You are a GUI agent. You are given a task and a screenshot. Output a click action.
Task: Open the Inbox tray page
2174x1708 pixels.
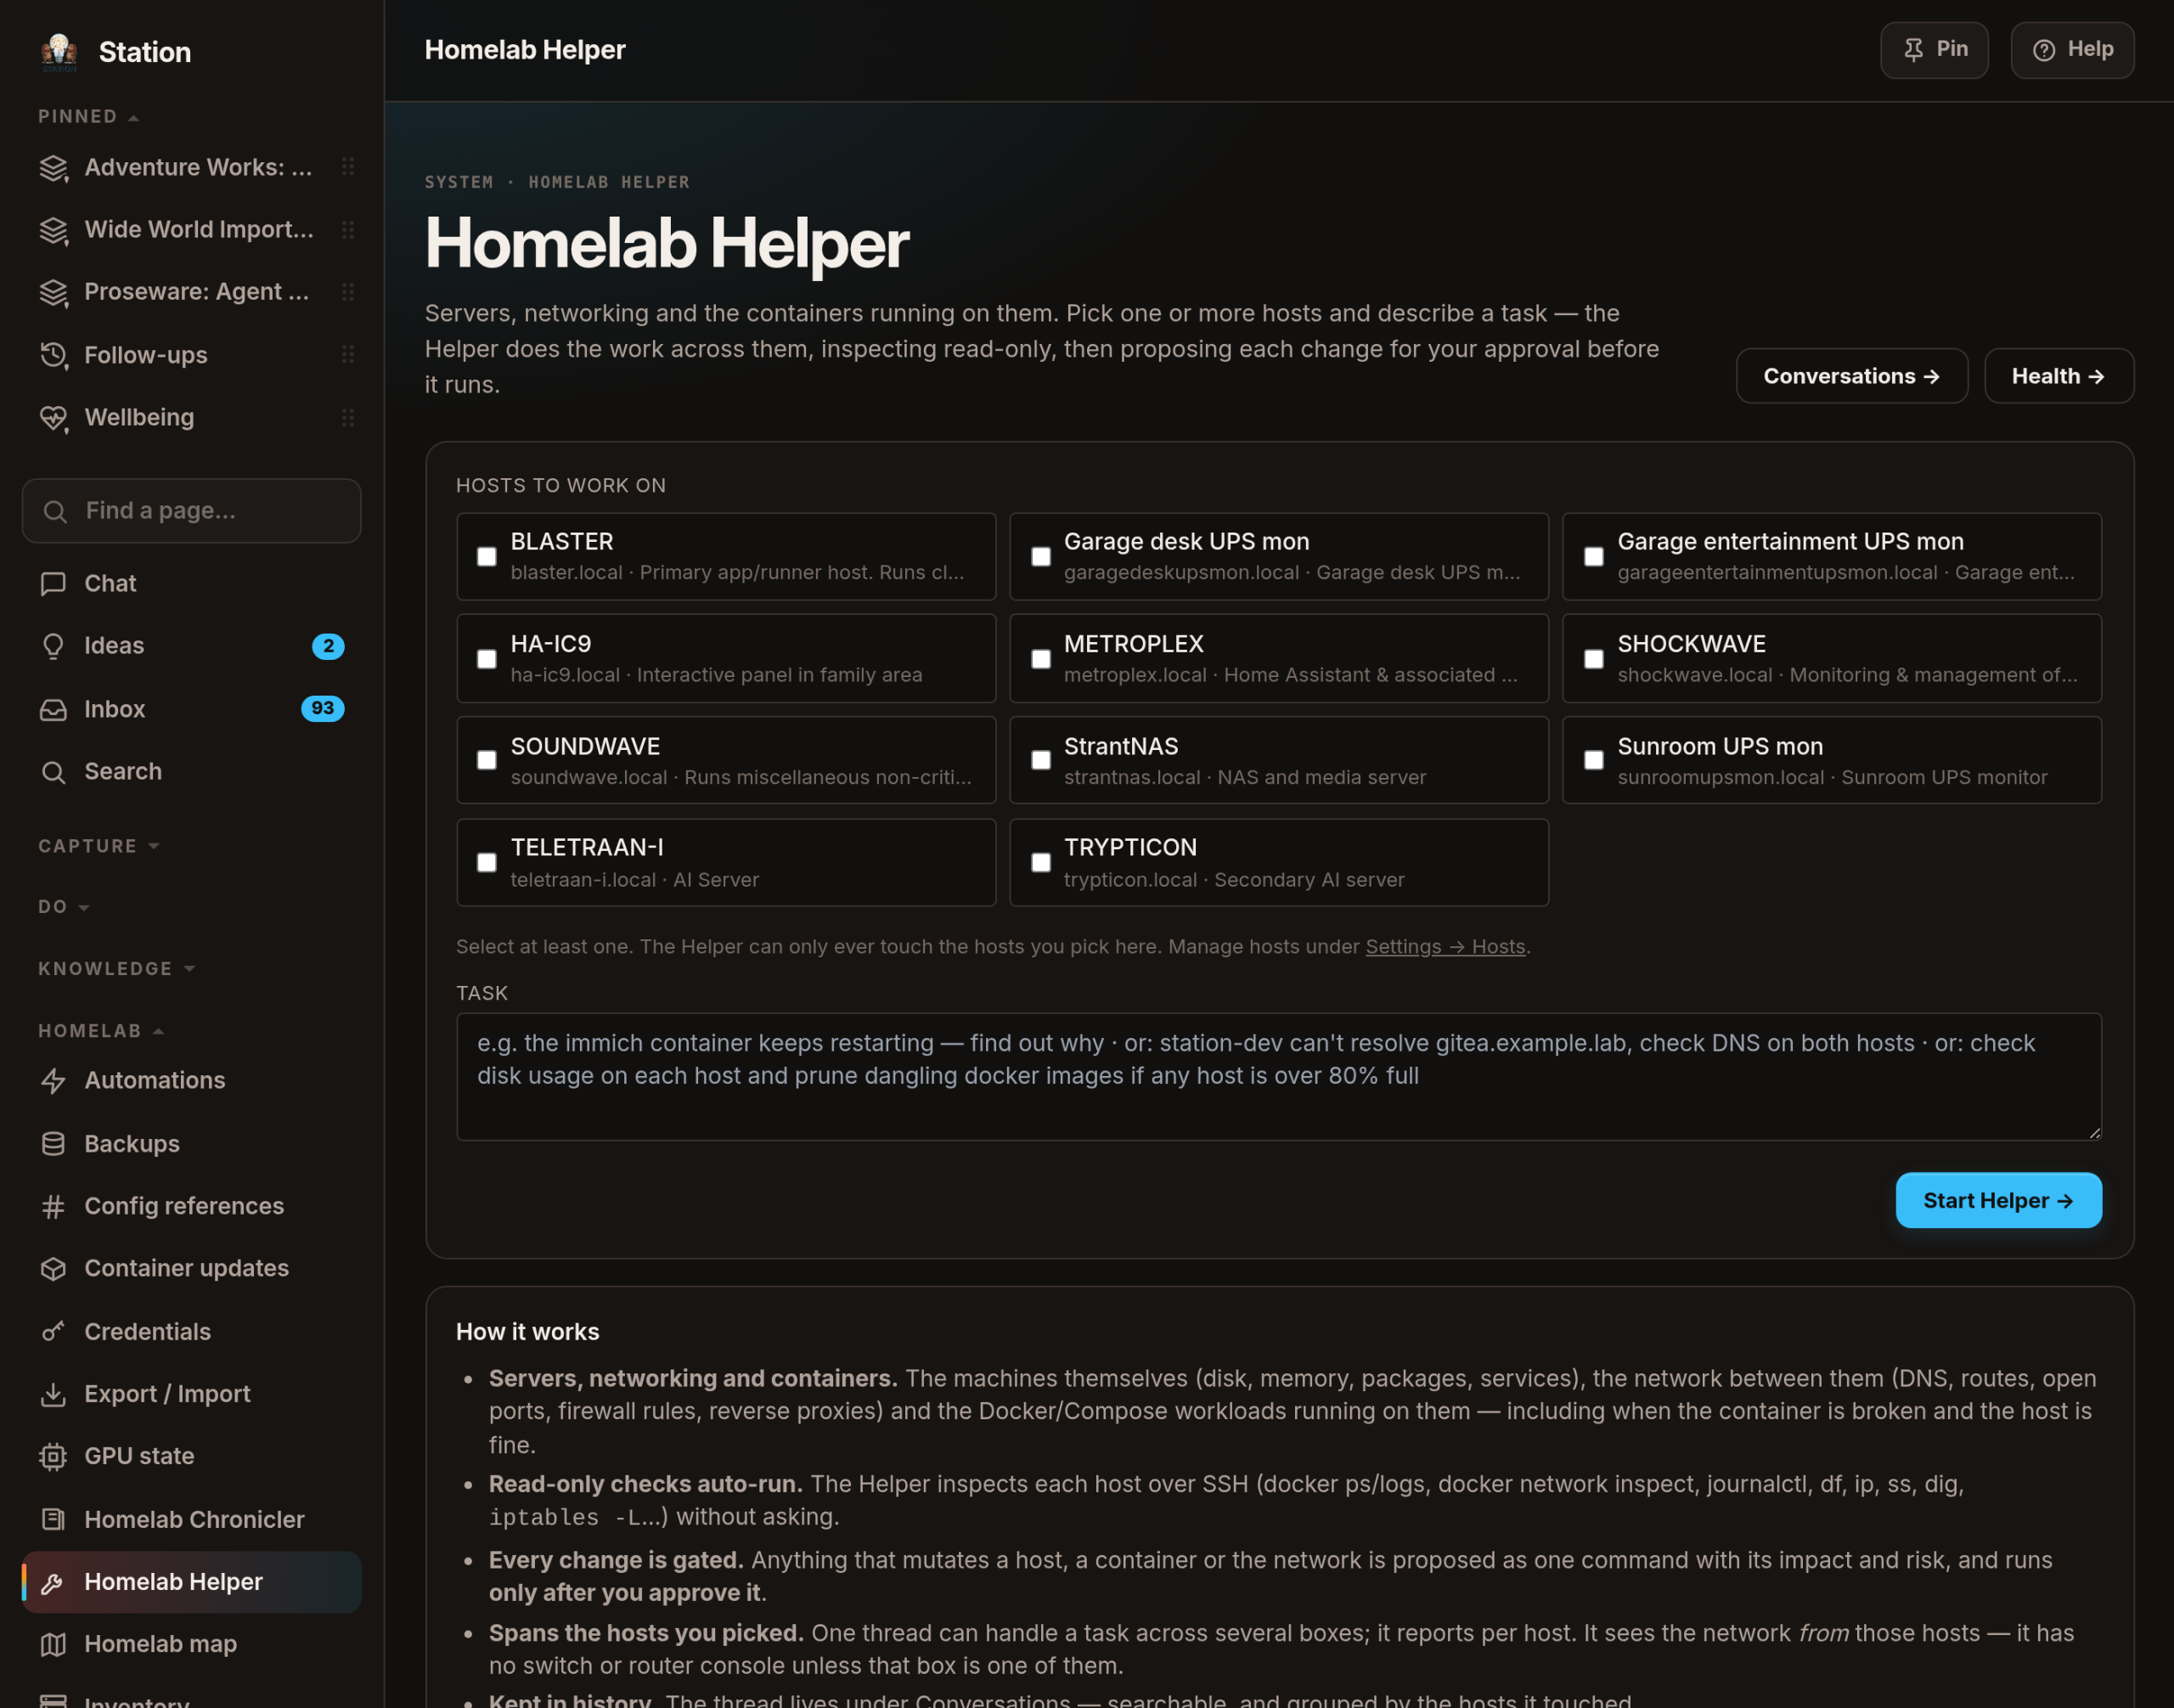pyautogui.click(x=191, y=709)
